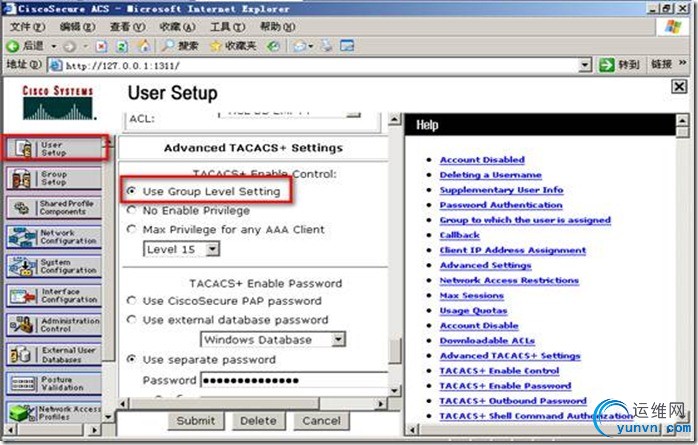Select No Enable Privilege radio

[x=131, y=210]
